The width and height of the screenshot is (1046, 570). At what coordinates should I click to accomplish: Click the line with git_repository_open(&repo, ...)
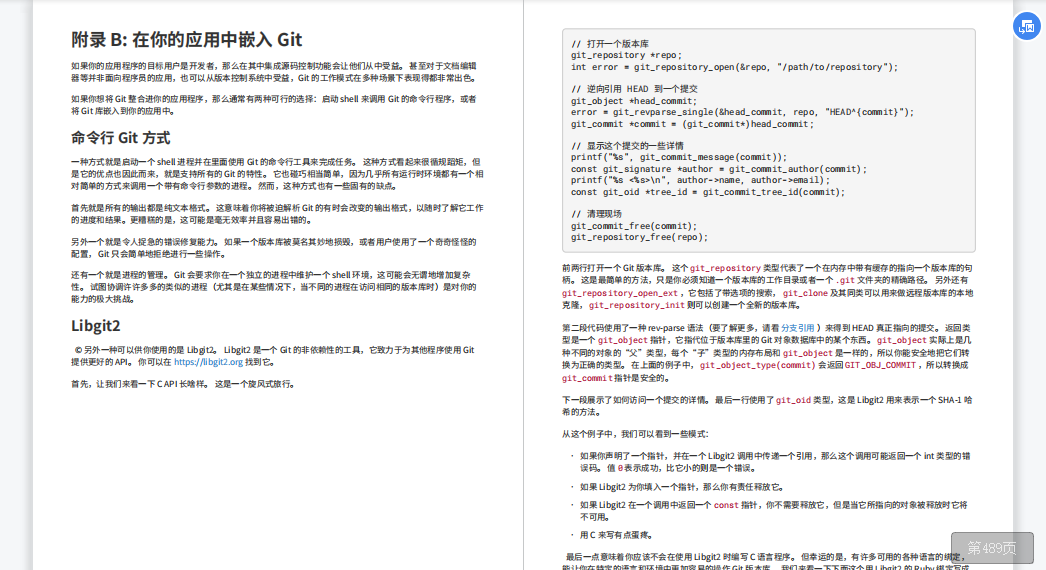coord(734,67)
